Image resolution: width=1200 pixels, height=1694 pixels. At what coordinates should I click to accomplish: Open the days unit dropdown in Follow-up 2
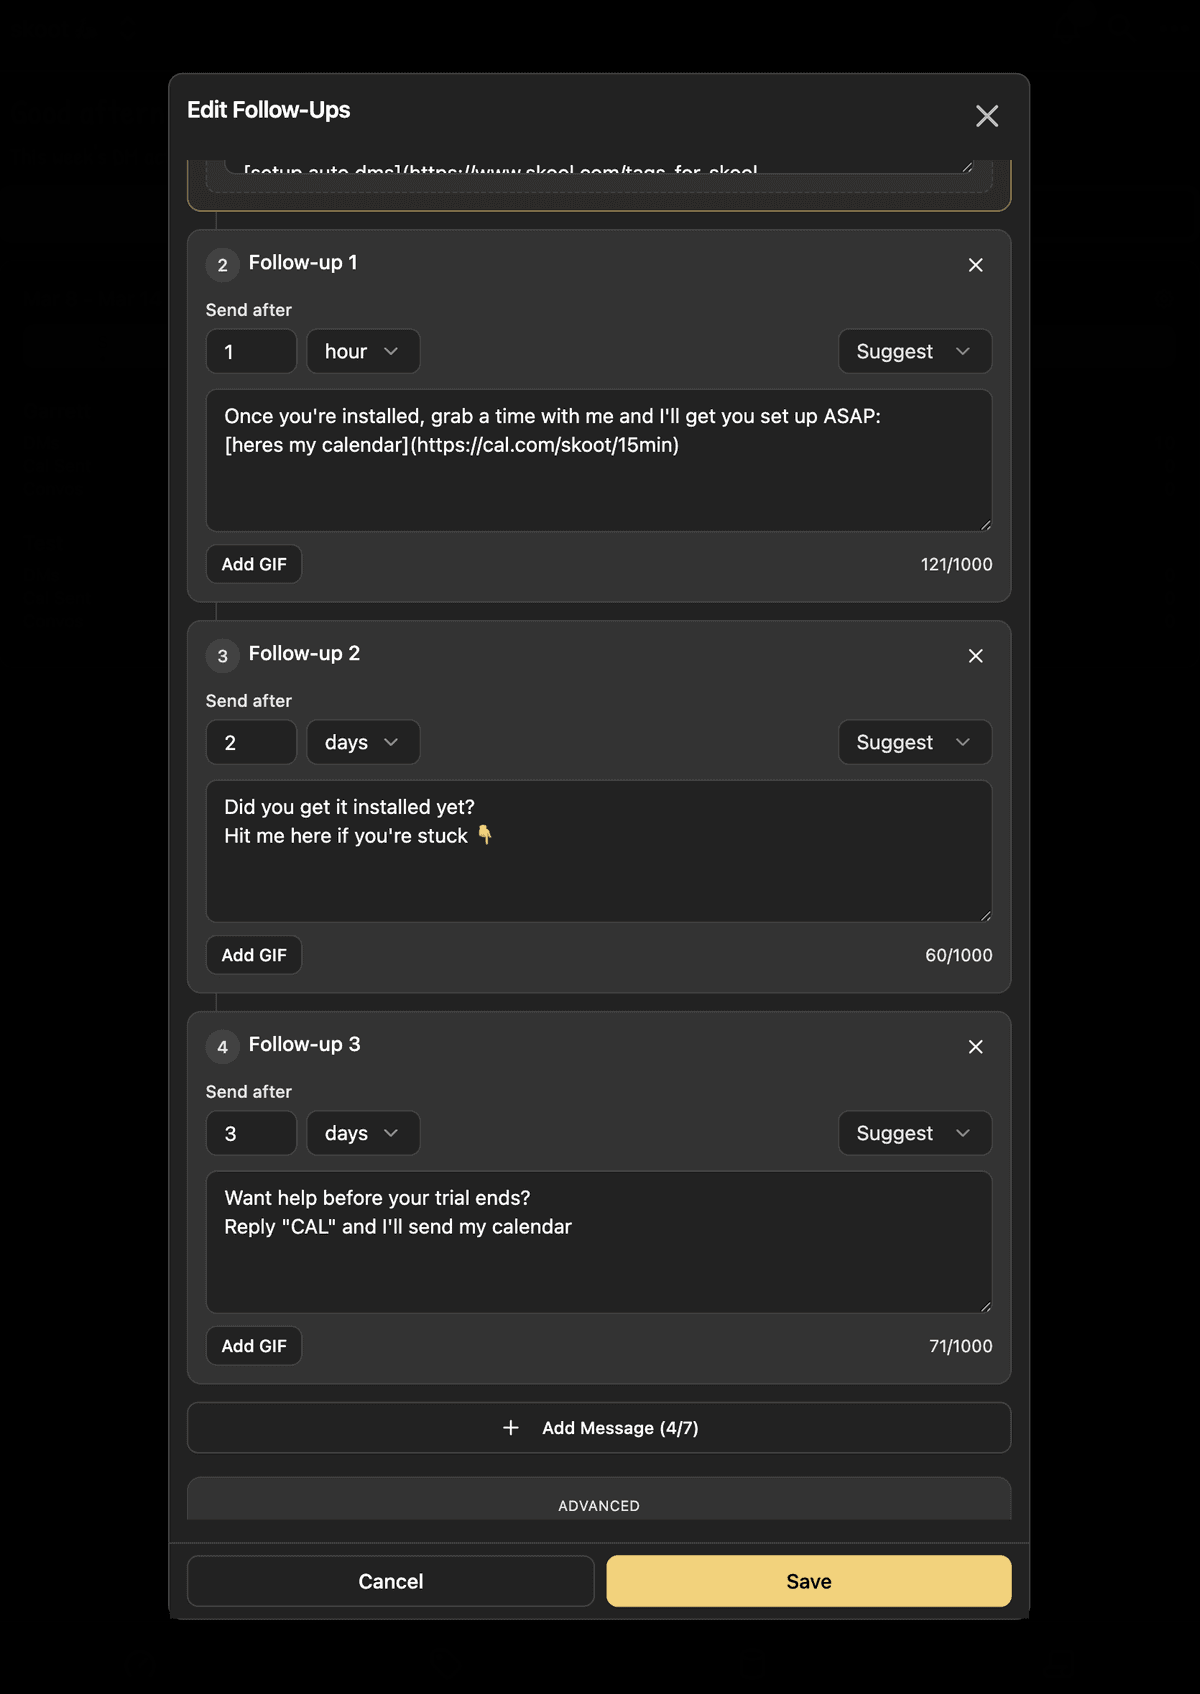(362, 742)
